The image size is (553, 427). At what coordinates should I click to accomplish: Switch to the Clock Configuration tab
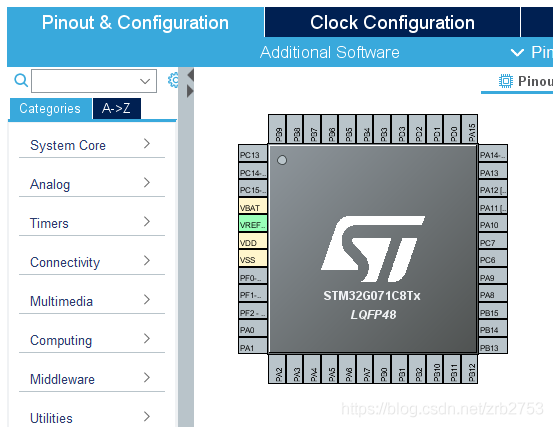pos(392,22)
